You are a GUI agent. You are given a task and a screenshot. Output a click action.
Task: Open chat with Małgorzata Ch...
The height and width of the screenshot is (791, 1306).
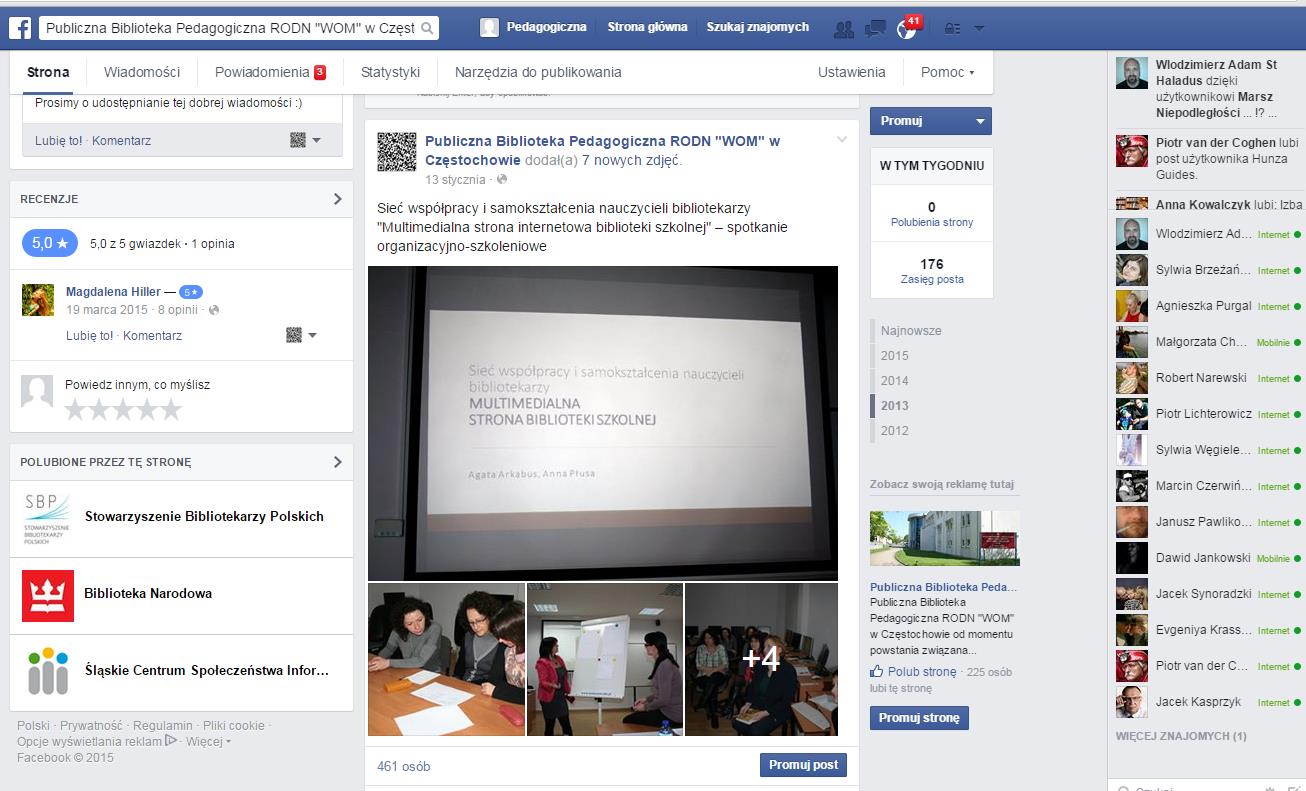[1209, 342]
